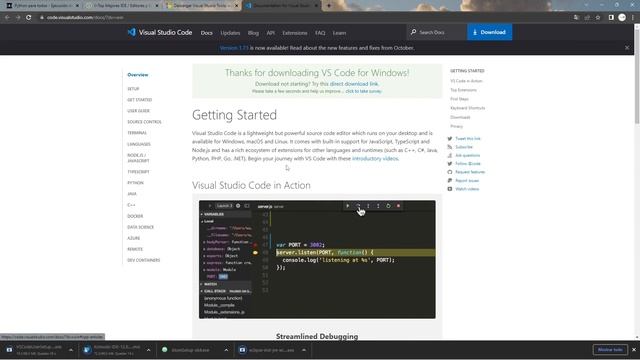The height and width of the screenshot is (360, 640).
Task: Click the Visual Studio Code logo
Action: 160,32
